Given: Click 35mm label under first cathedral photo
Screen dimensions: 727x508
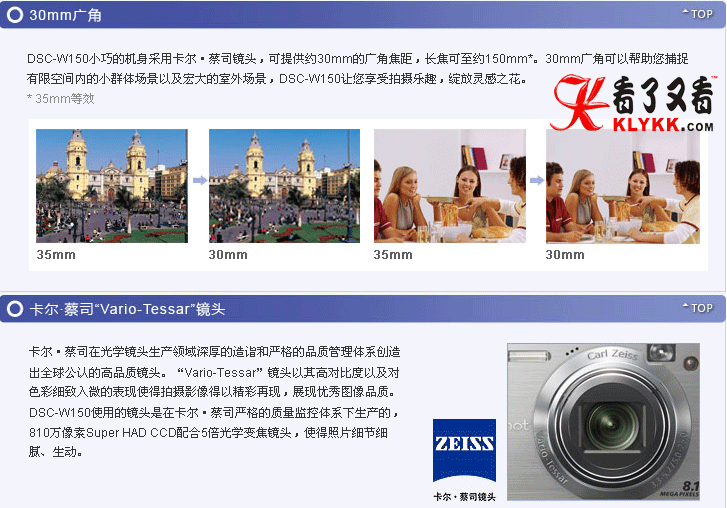Looking at the screenshot, I should [x=56, y=254].
